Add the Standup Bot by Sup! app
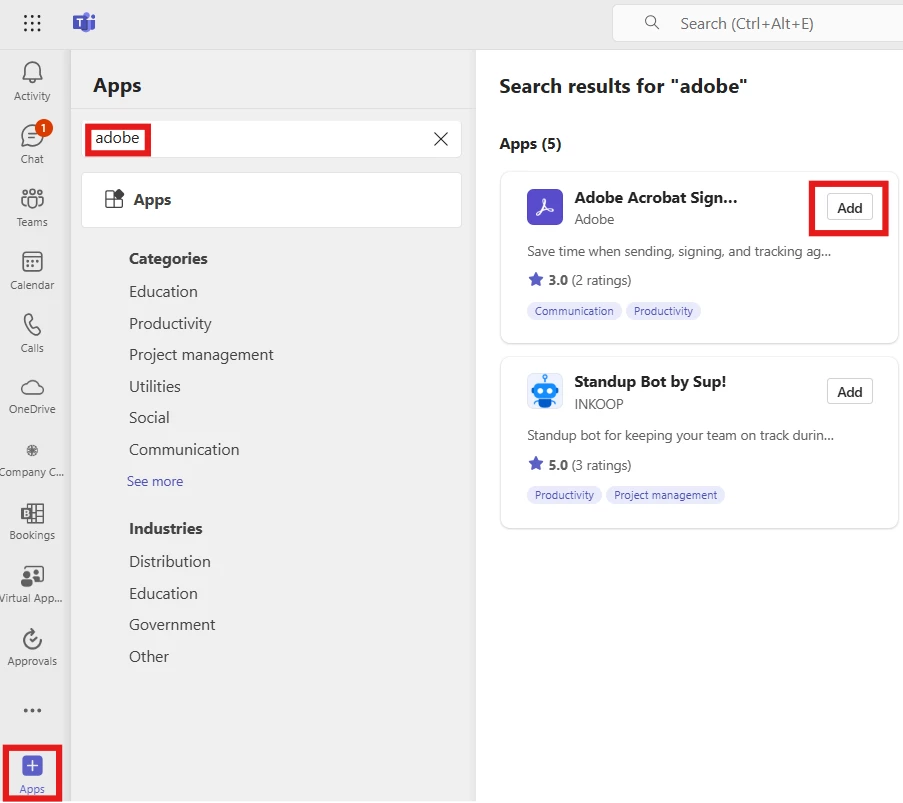This screenshot has width=903, height=803. coord(850,392)
